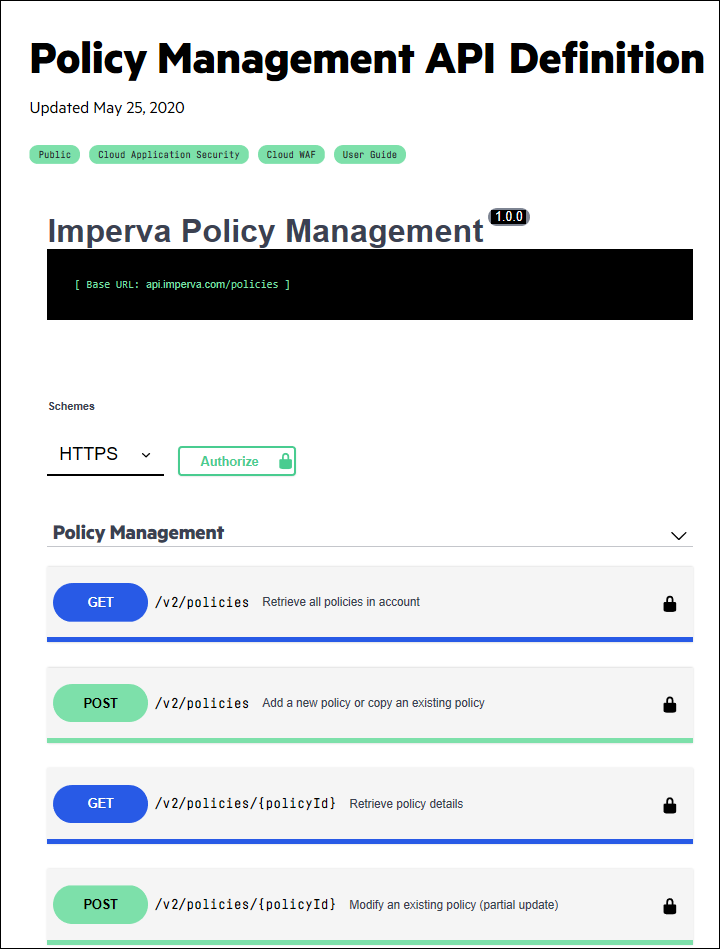Select the Cloud Application Security tag
Screen dimensions: 720x949
tap(169, 155)
